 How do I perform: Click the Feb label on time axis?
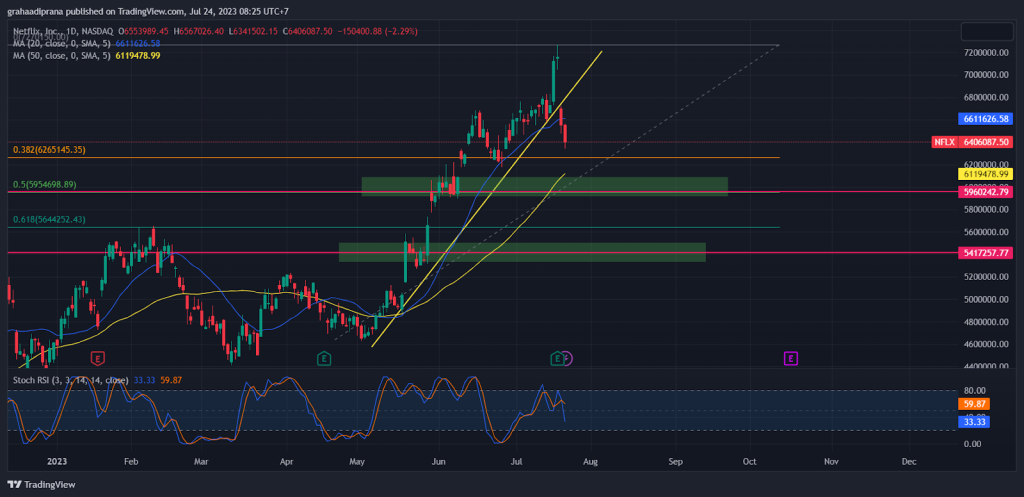pyautogui.click(x=130, y=461)
